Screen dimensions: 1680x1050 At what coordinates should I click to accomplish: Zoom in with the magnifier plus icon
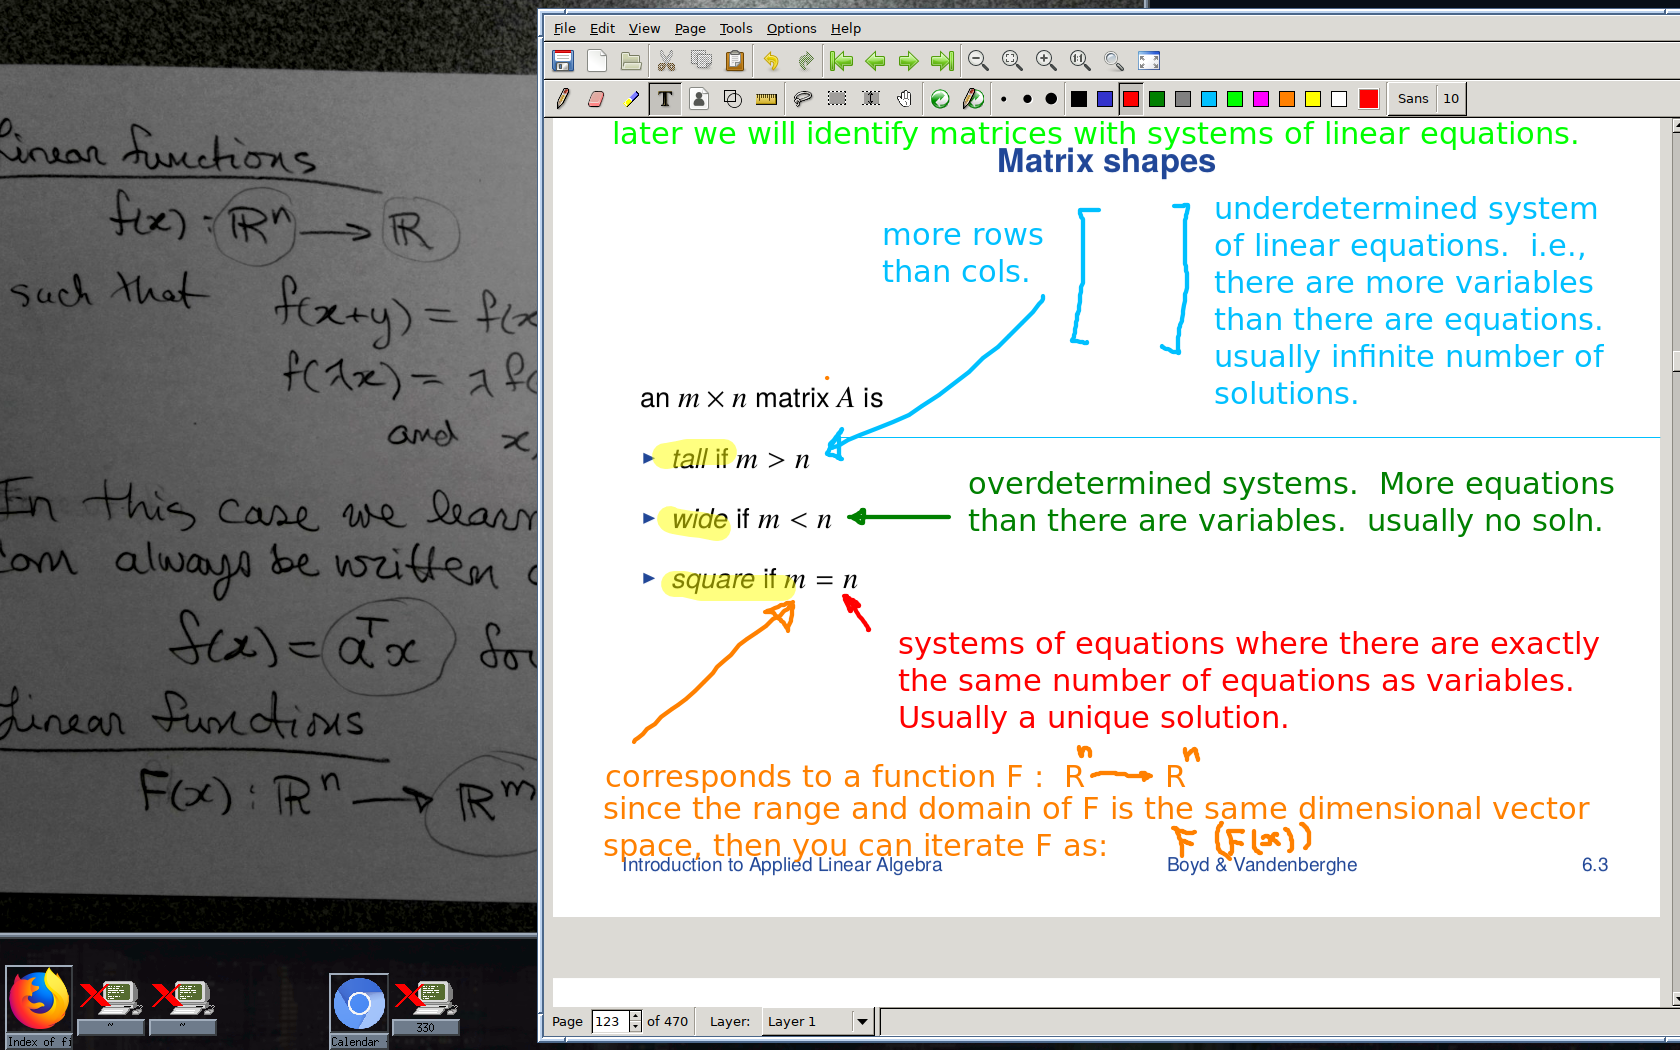(x=1046, y=61)
